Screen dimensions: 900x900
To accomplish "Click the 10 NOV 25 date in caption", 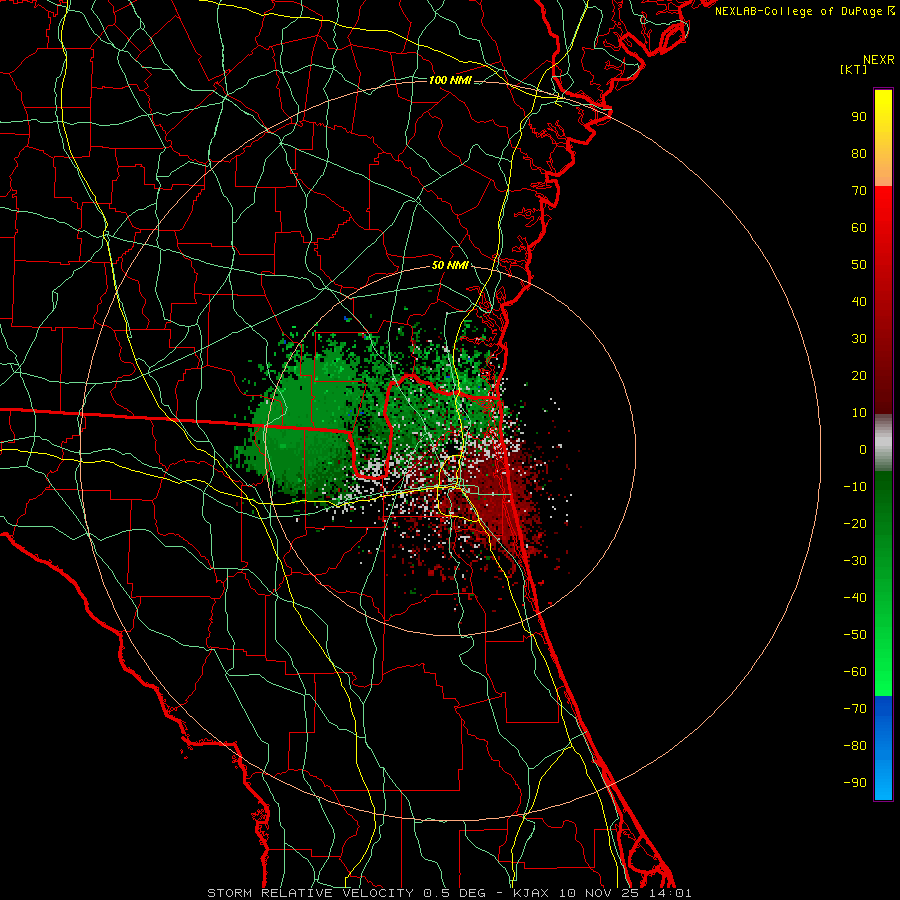I will tap(599, 893).
